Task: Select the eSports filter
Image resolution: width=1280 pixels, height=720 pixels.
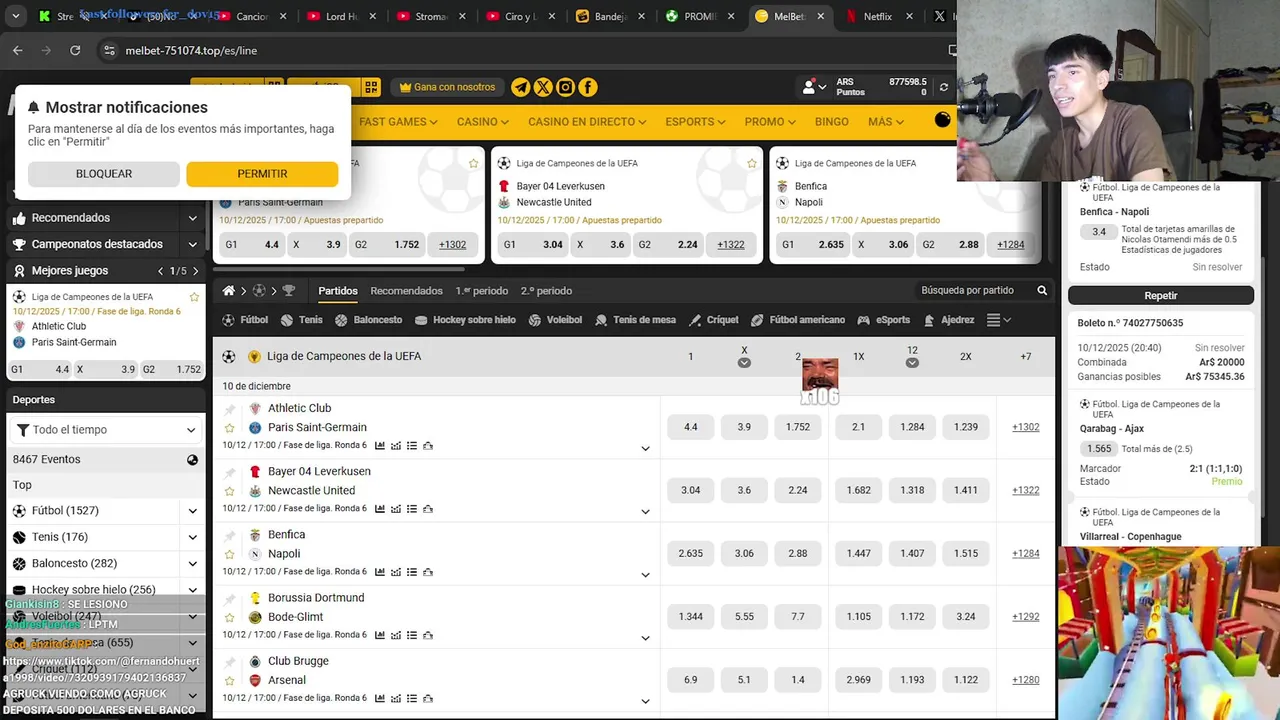Action: [884, 320]
